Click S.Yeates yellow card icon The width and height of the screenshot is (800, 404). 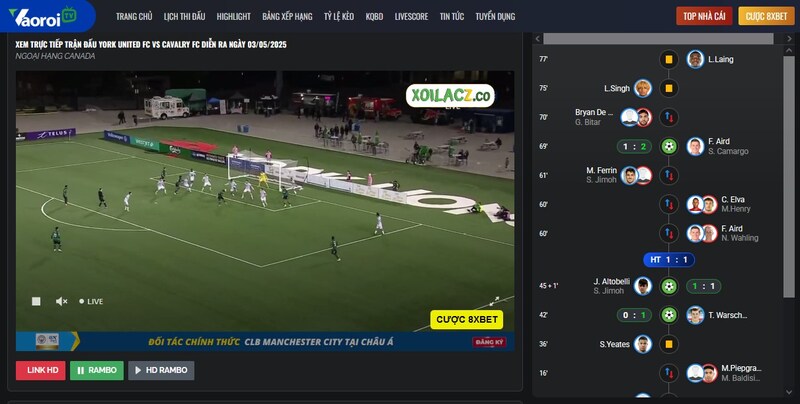[669, 344]
